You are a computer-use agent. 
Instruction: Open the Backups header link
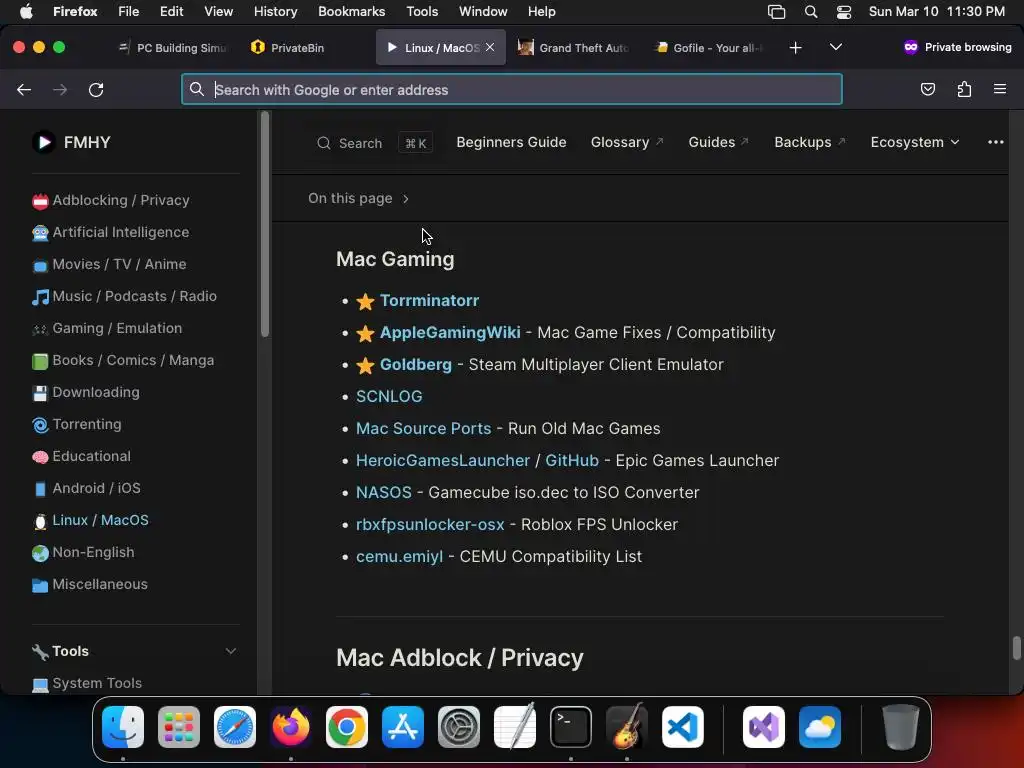[809, 142]
